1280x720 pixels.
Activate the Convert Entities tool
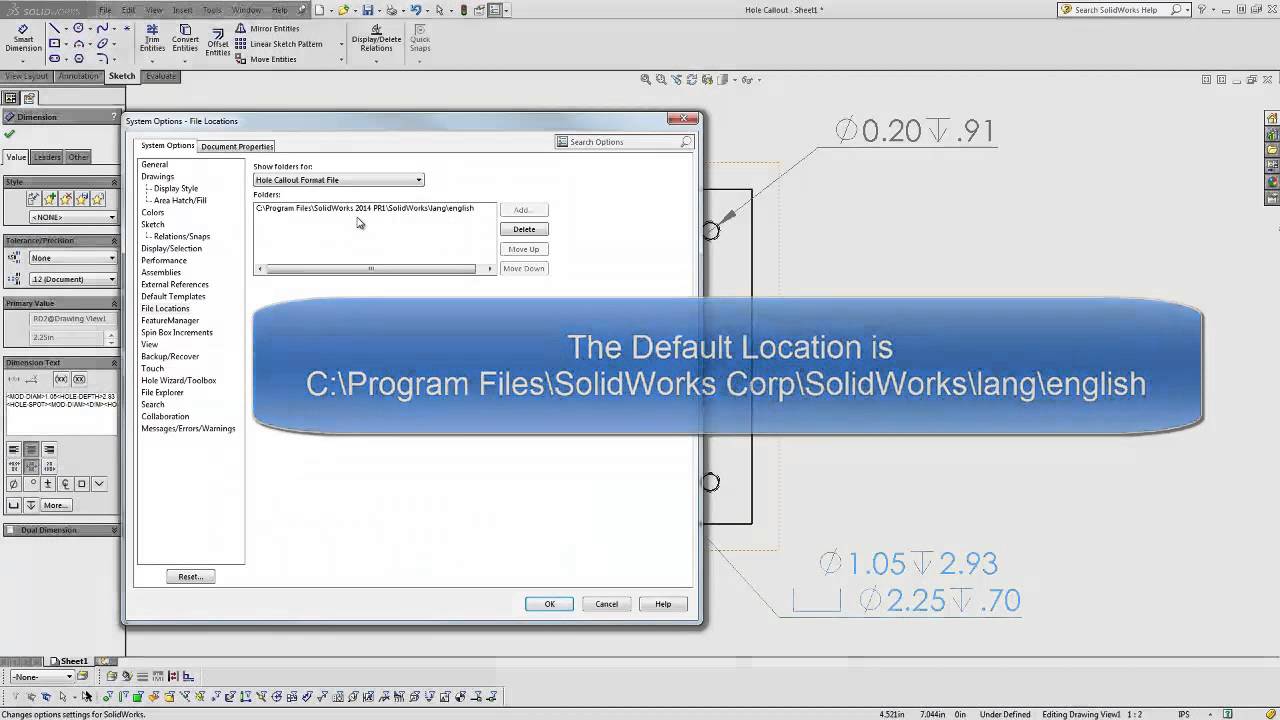(185, 38)
